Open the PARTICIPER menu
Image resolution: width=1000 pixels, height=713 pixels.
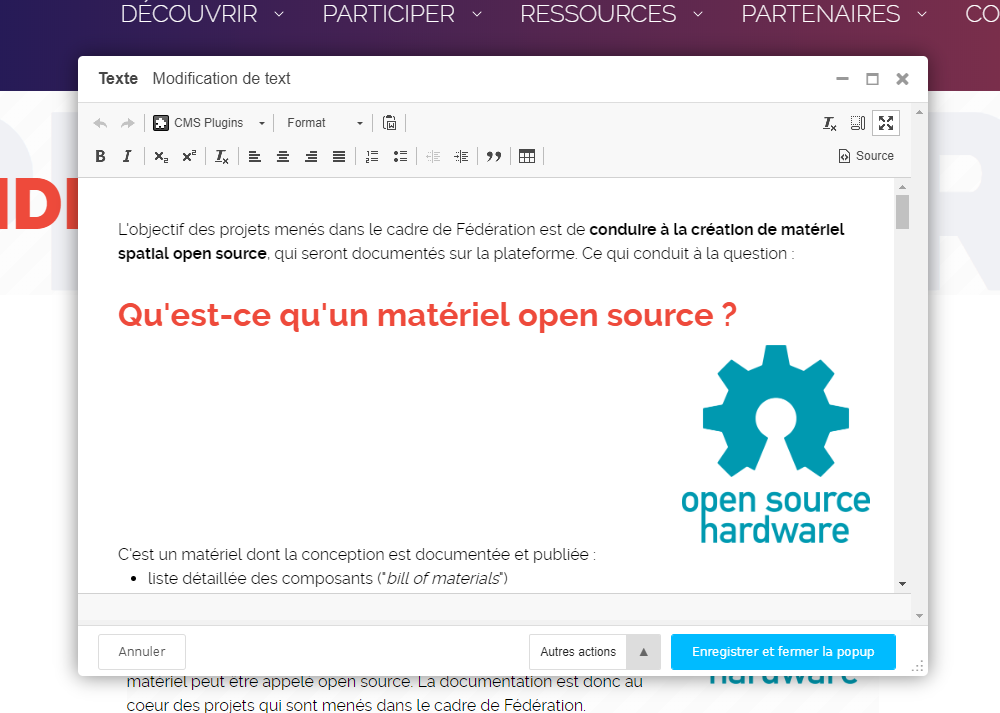point(402,14)
